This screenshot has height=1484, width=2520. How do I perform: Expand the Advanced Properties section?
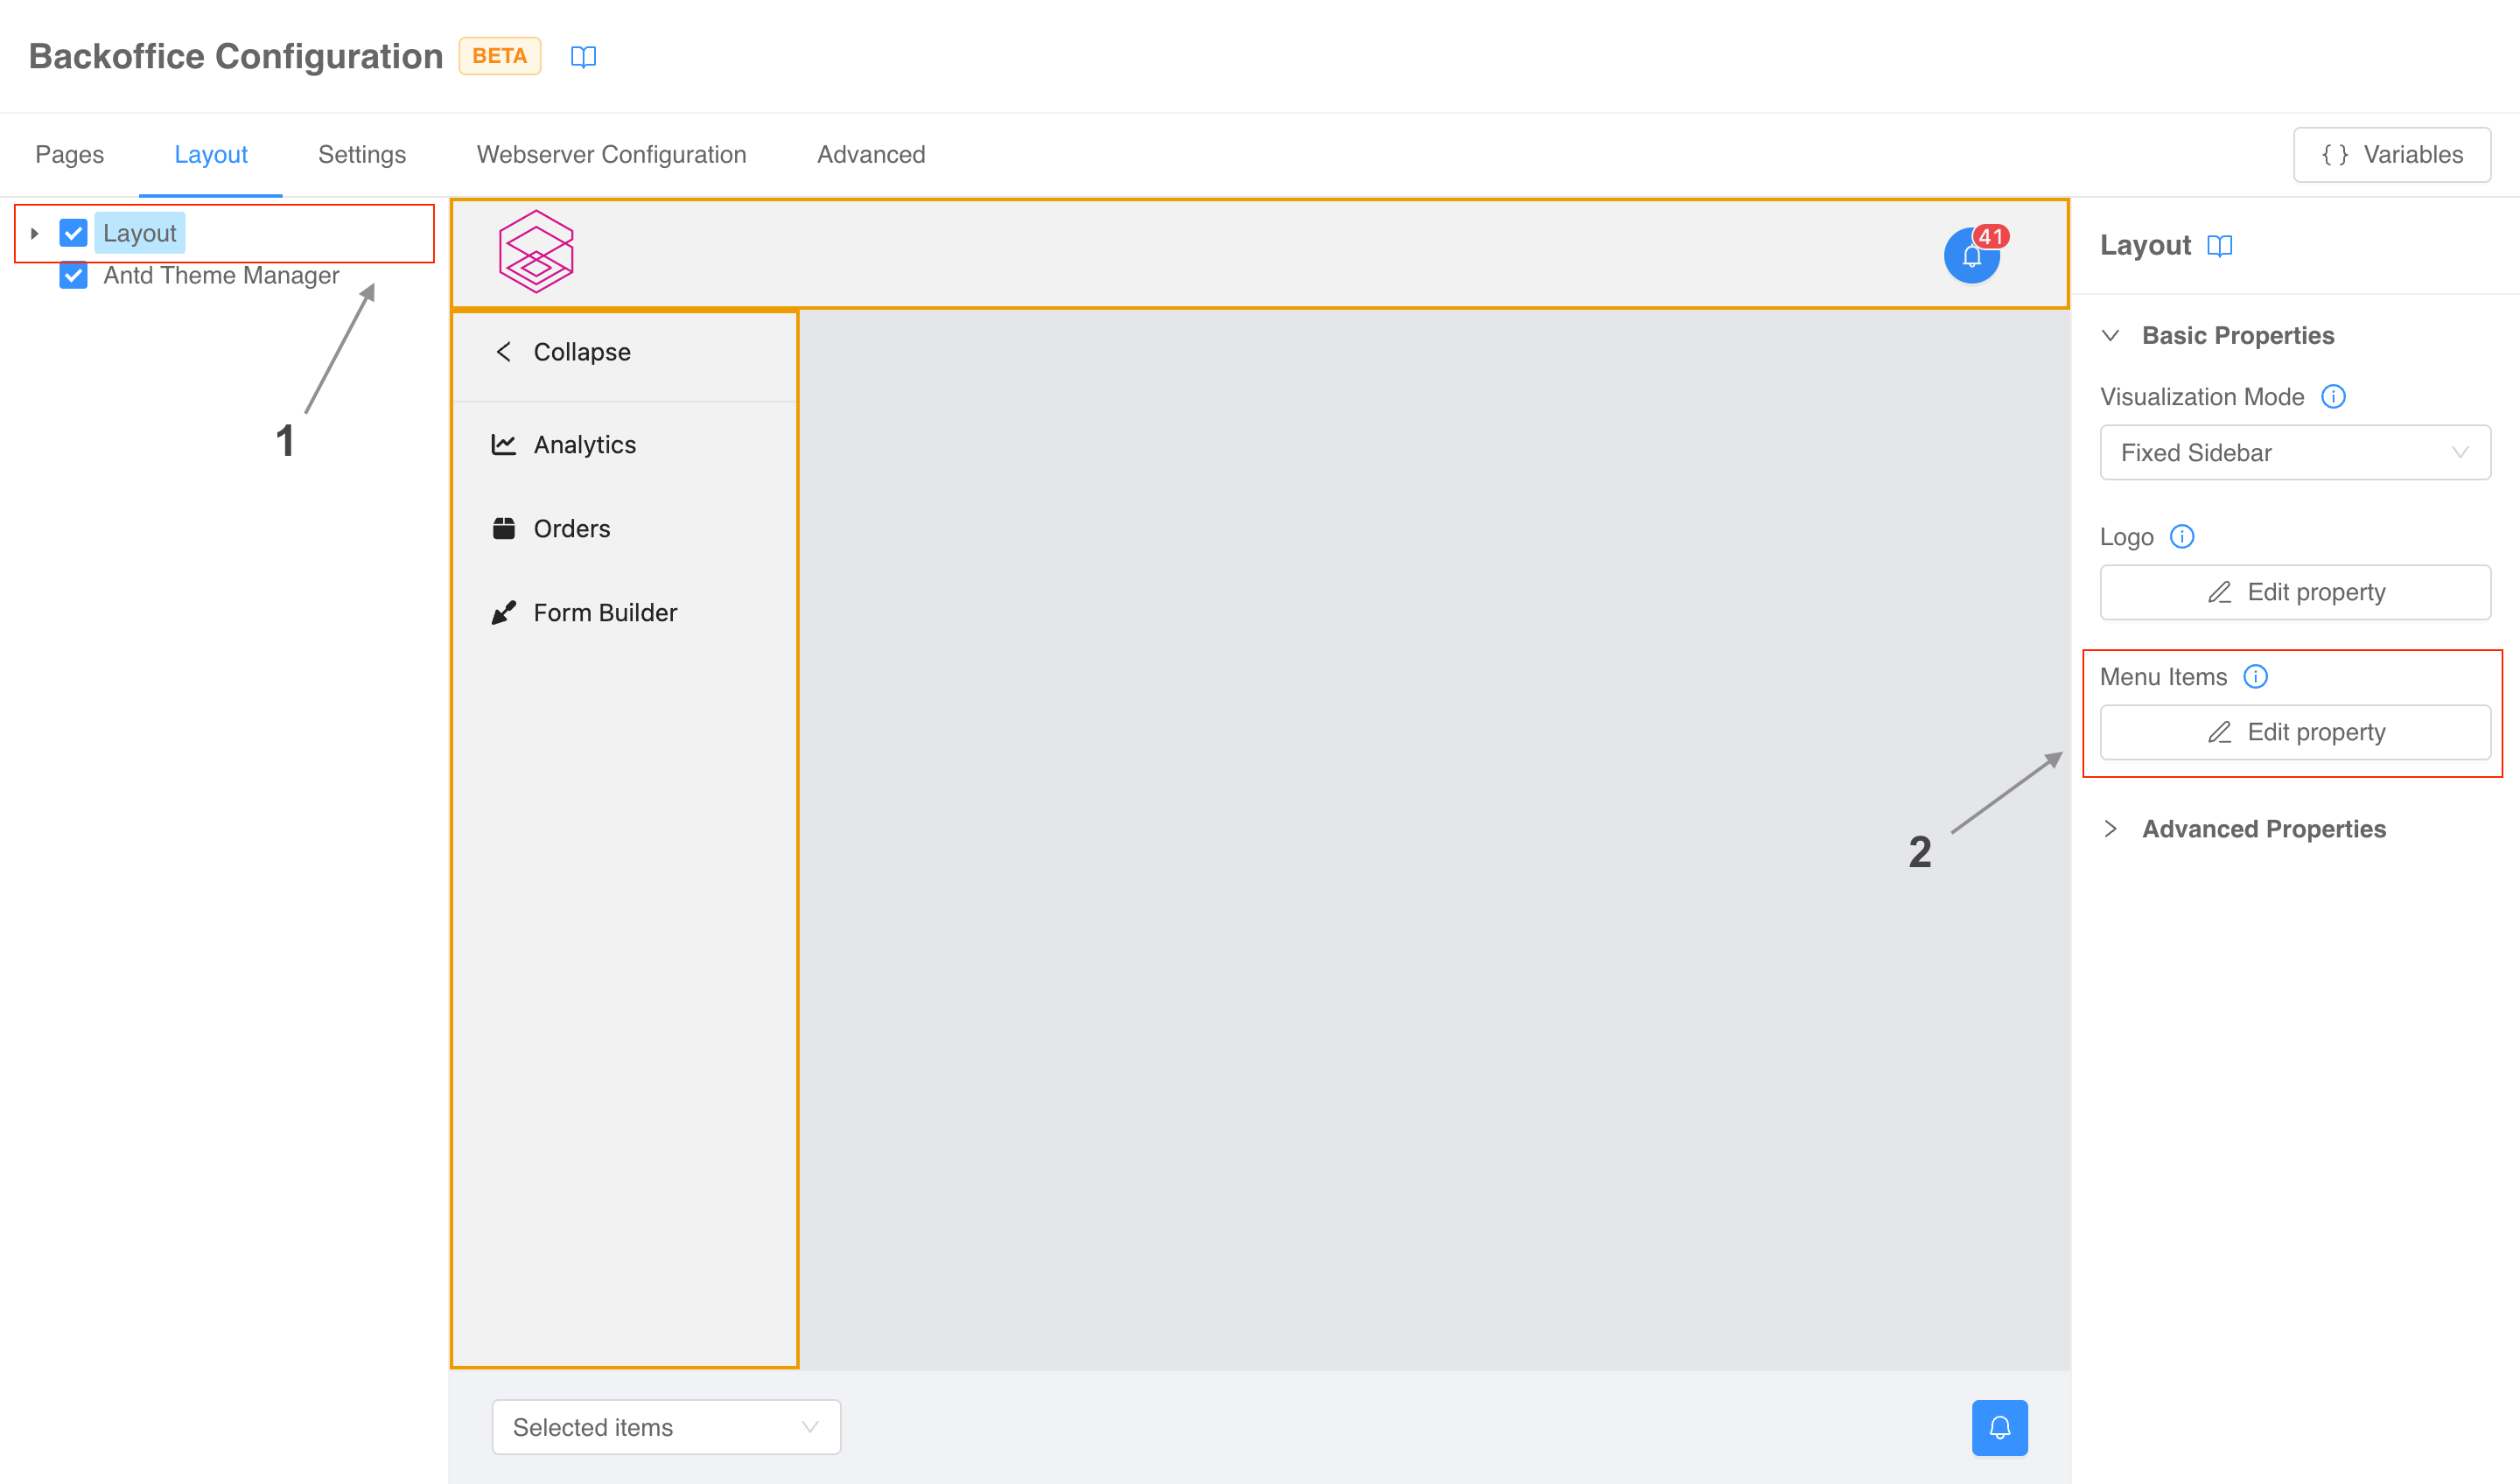coord(2263,828)
